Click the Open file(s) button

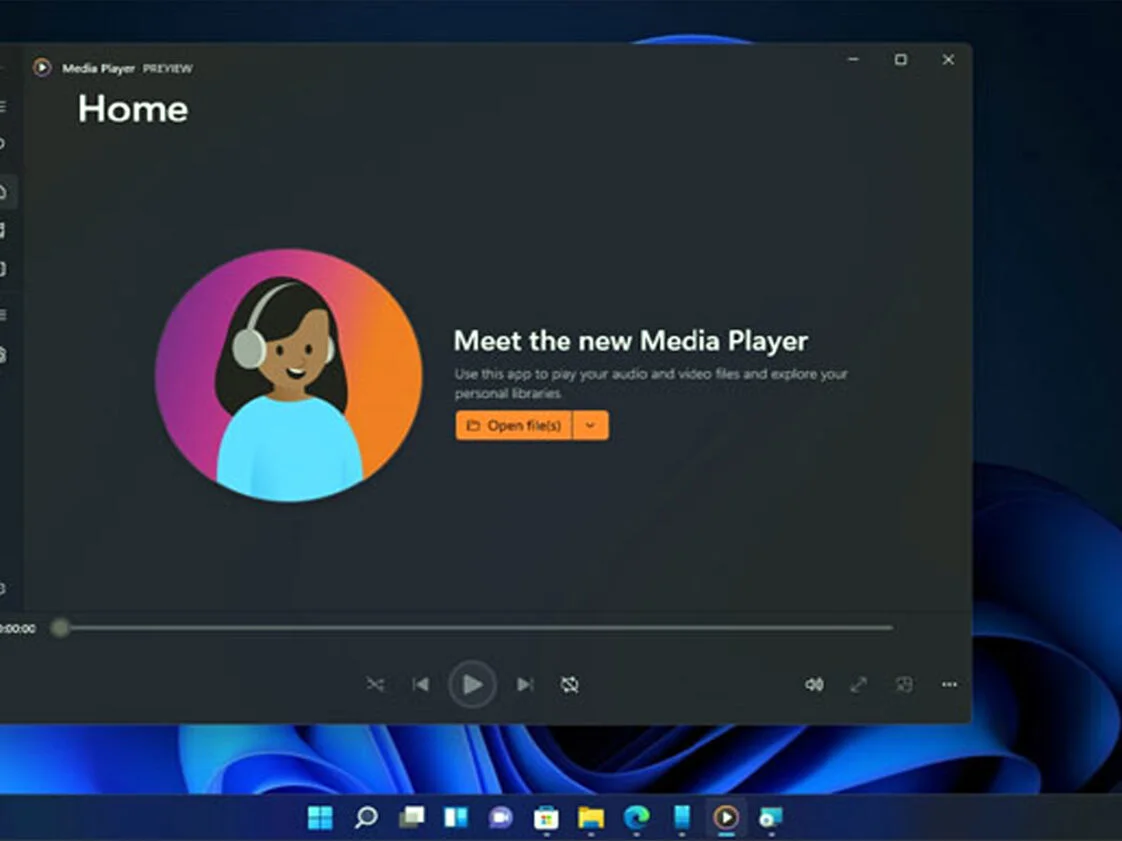(x=514, y=425)
